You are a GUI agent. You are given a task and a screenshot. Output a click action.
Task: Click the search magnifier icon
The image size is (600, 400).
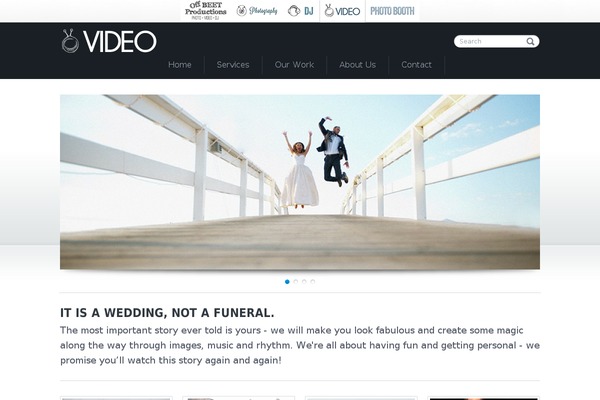coord(530,41)
